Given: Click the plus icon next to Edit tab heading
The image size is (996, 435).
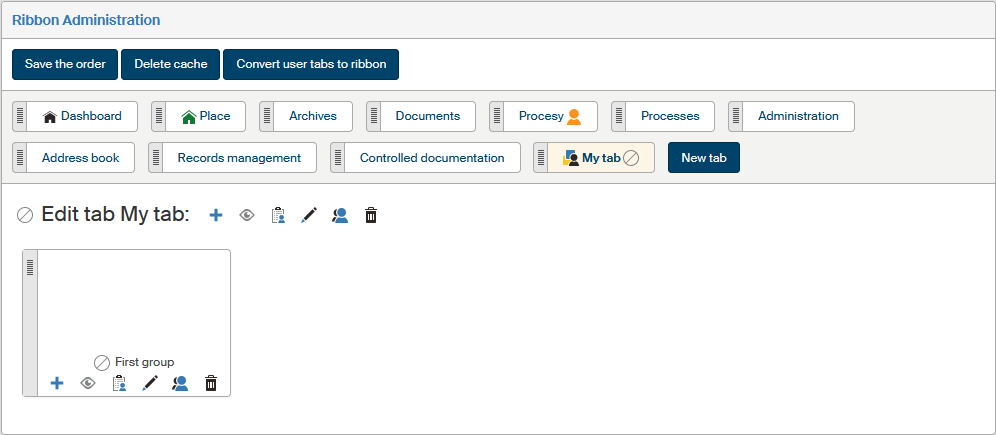Looking at the screenshot, I should [215, 215].
